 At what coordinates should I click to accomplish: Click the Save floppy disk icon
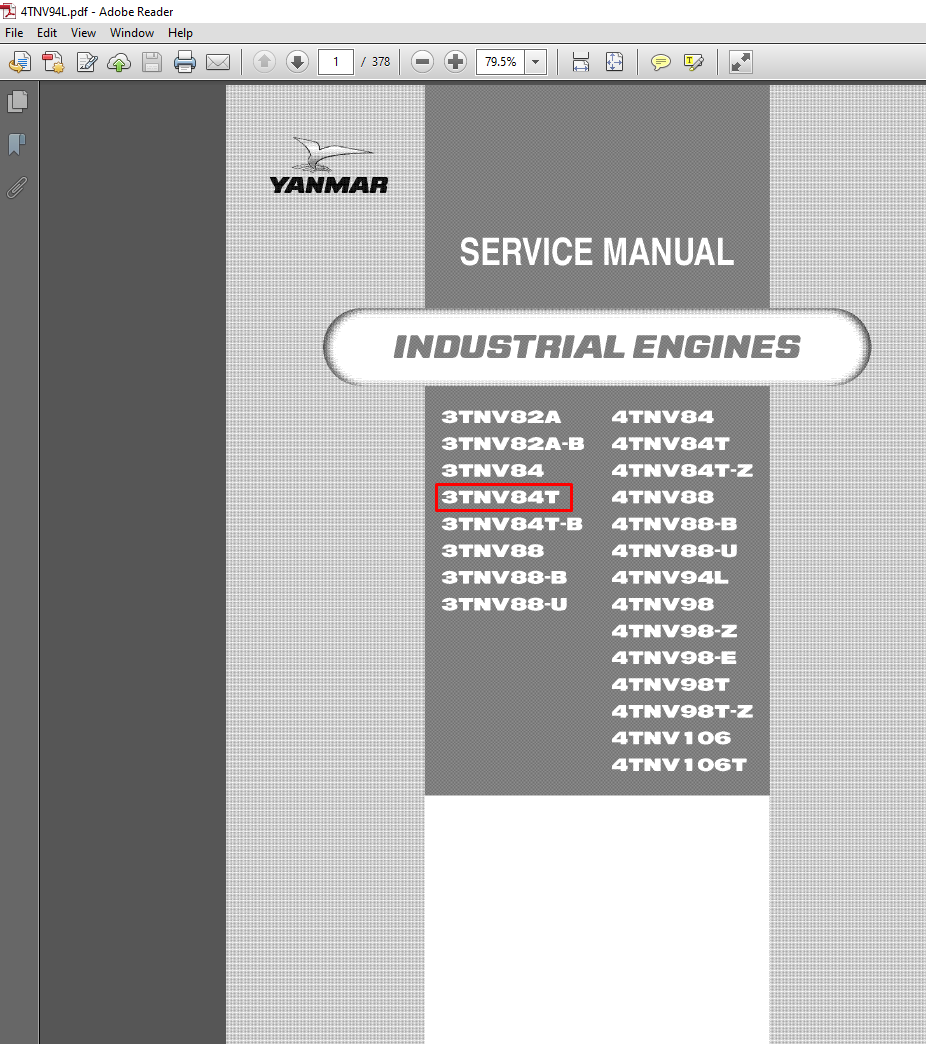[152, 63]
